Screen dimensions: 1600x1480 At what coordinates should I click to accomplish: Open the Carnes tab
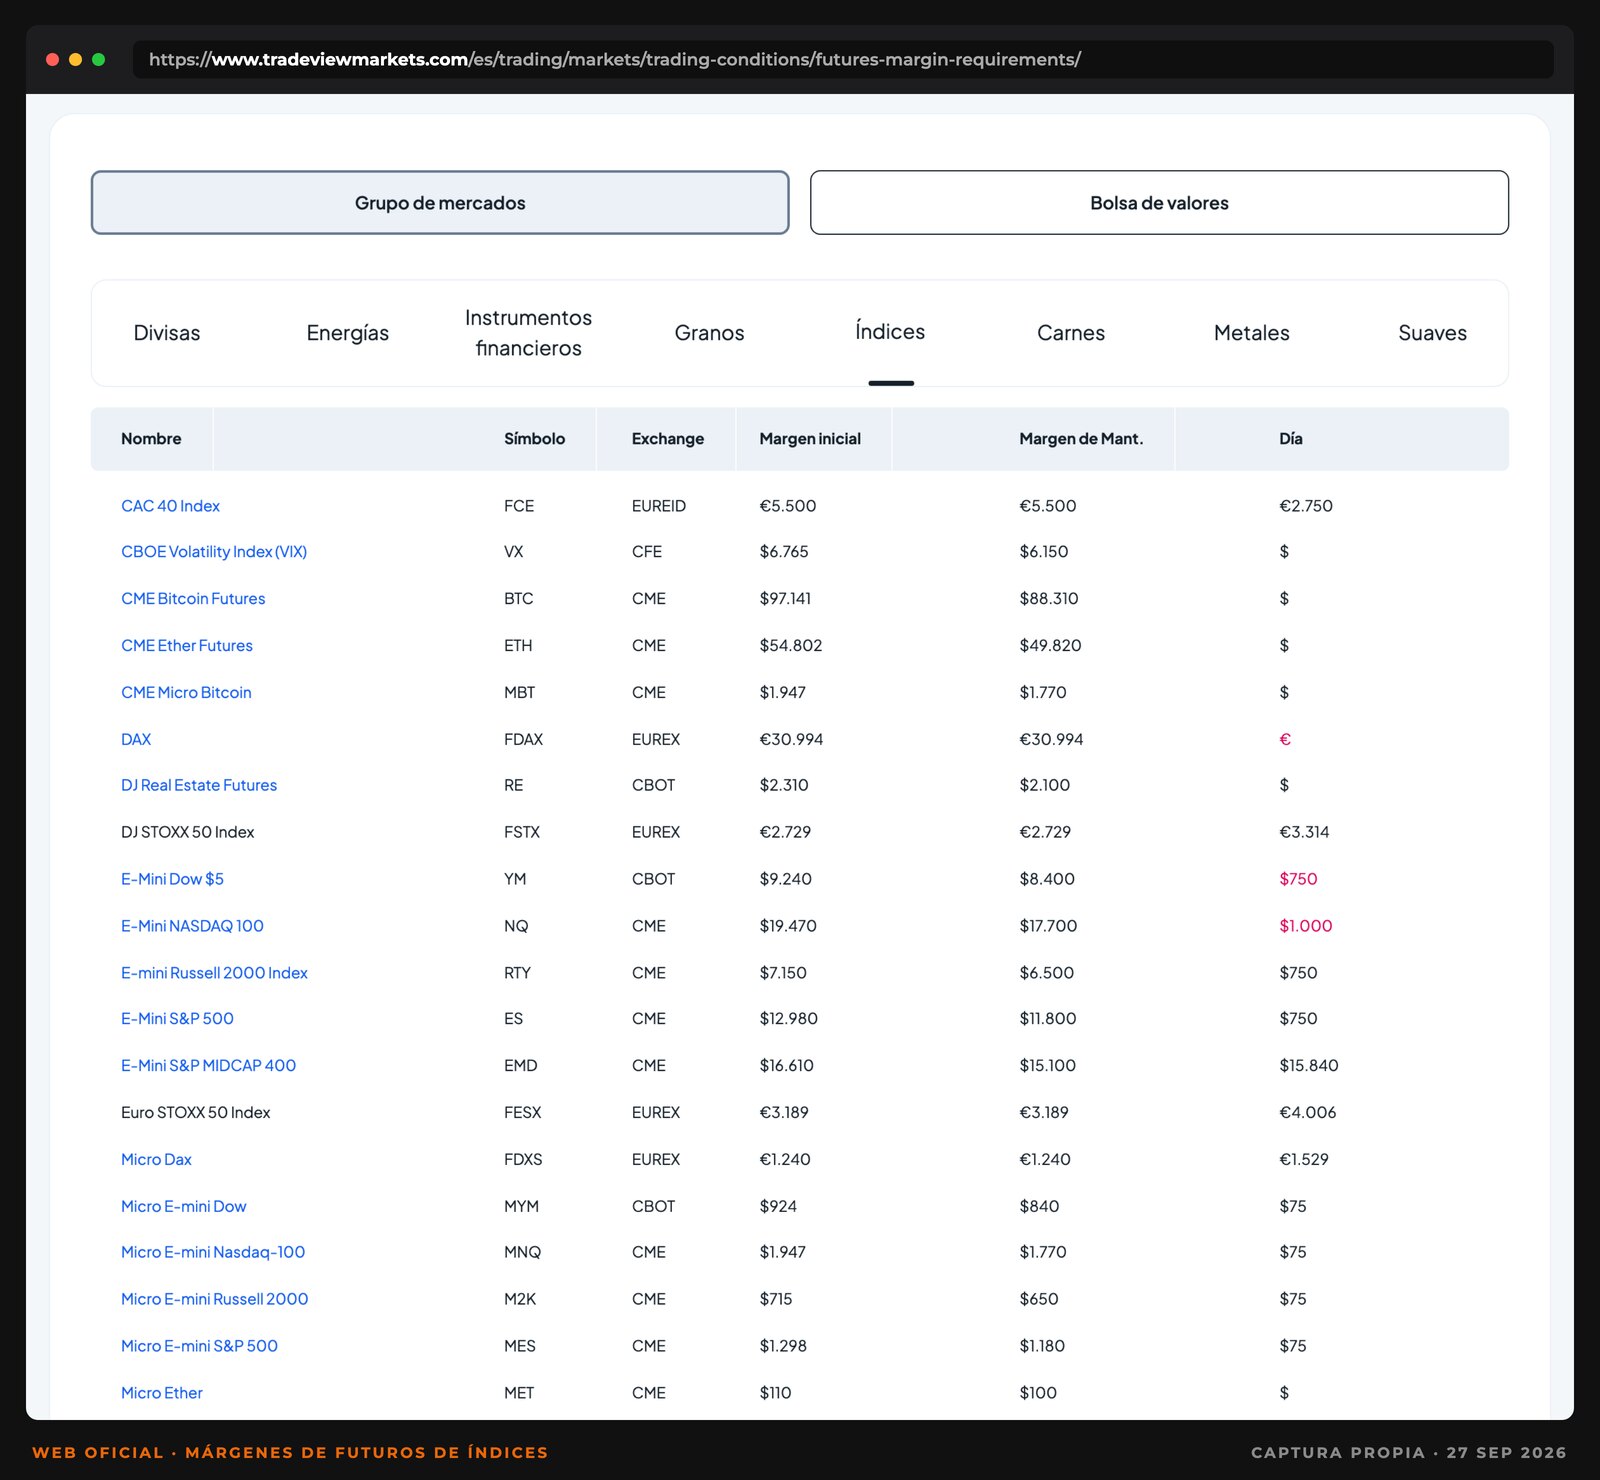pos(1071,333)
